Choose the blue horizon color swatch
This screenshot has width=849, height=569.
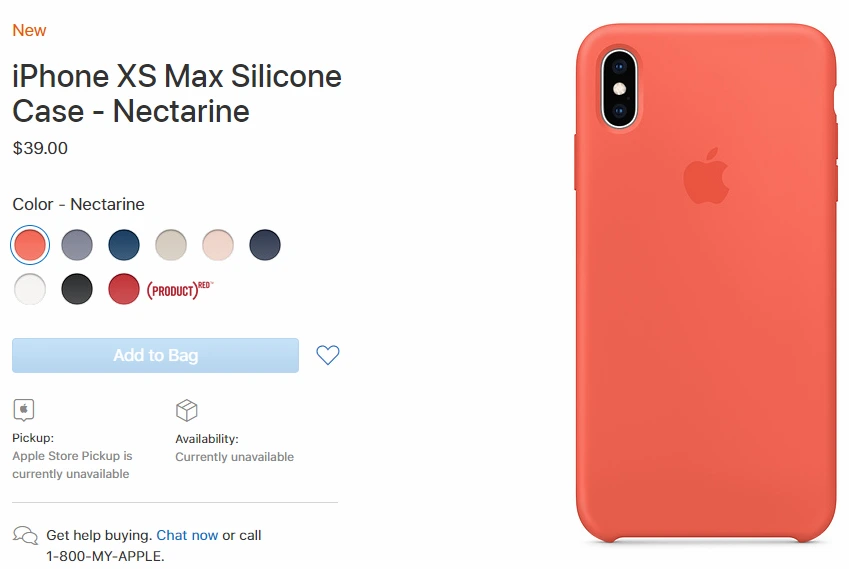124,245
